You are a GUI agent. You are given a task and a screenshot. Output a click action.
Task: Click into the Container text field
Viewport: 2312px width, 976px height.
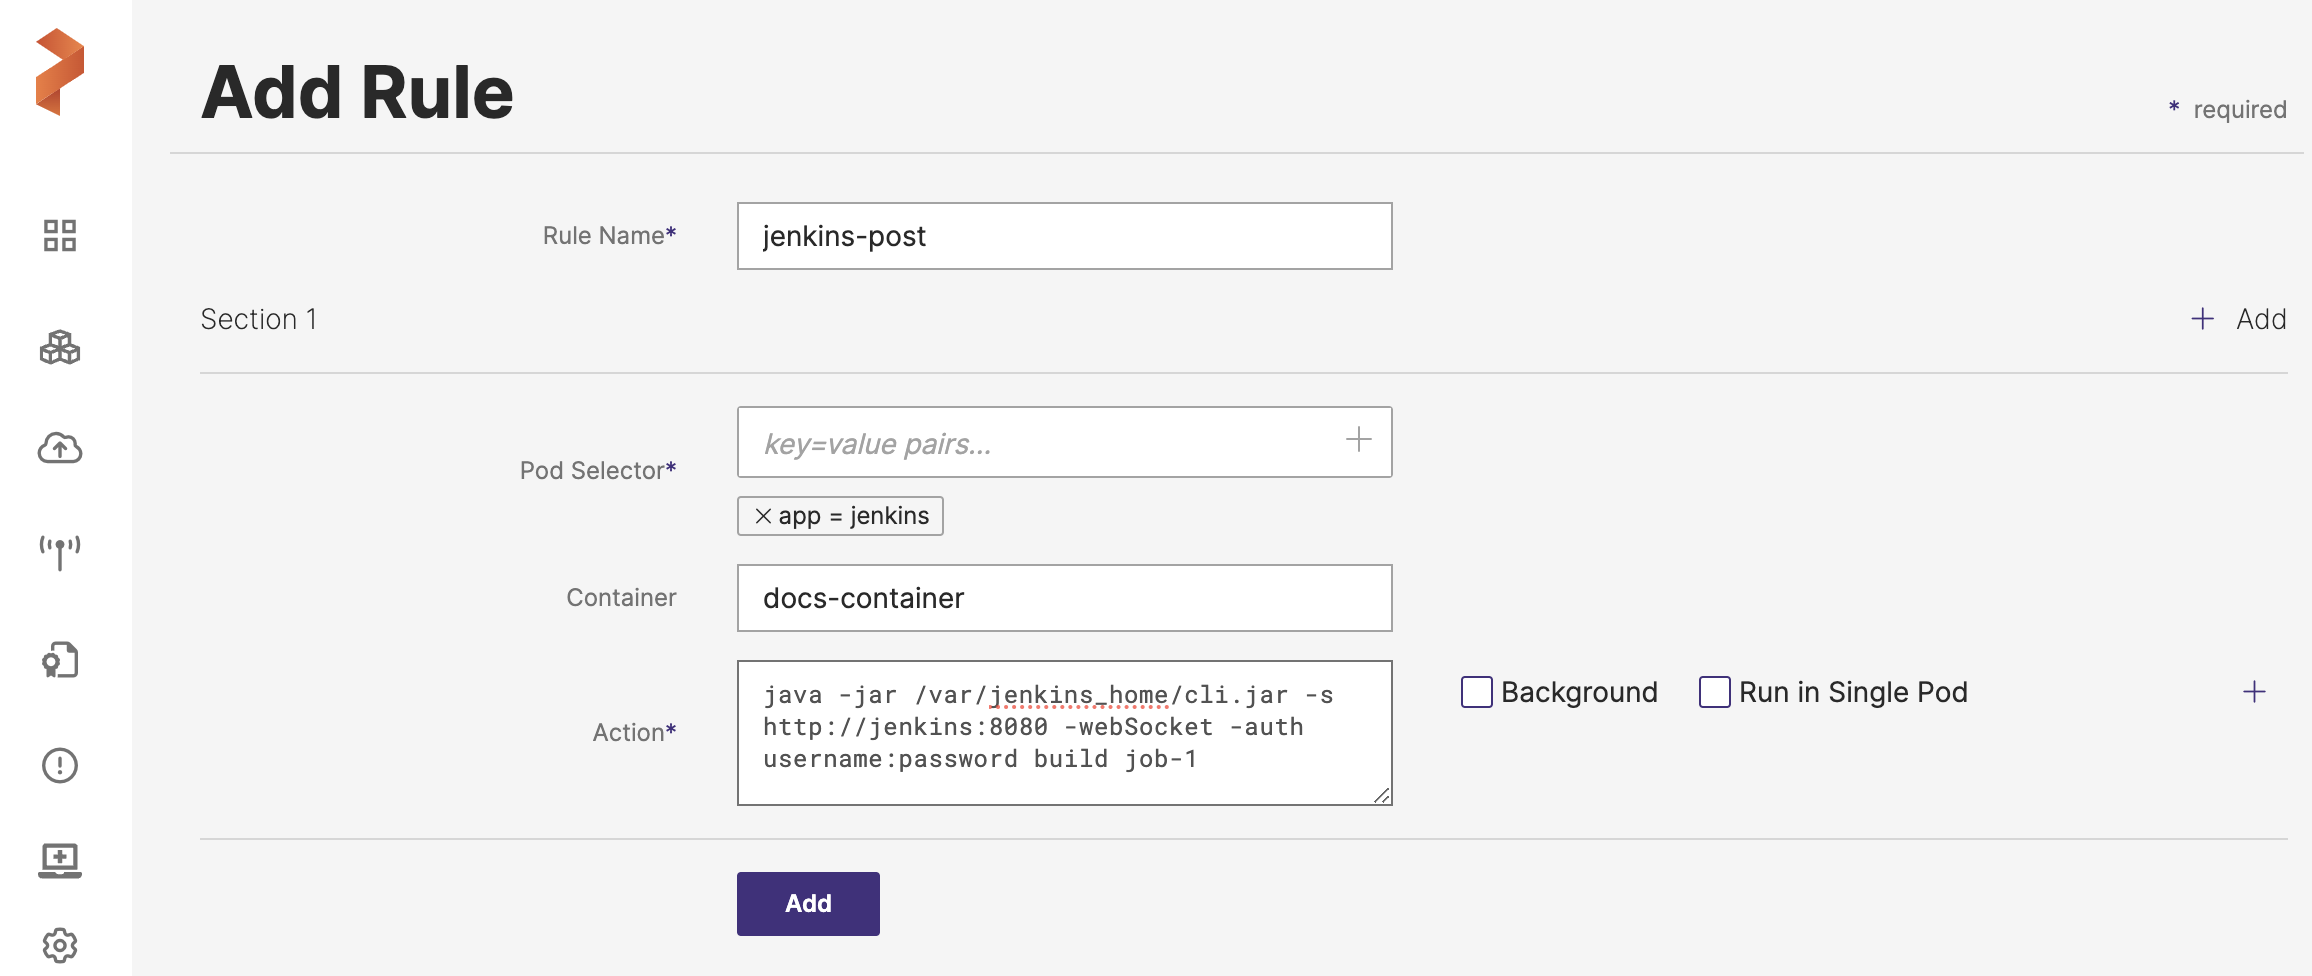[1064, 598]
